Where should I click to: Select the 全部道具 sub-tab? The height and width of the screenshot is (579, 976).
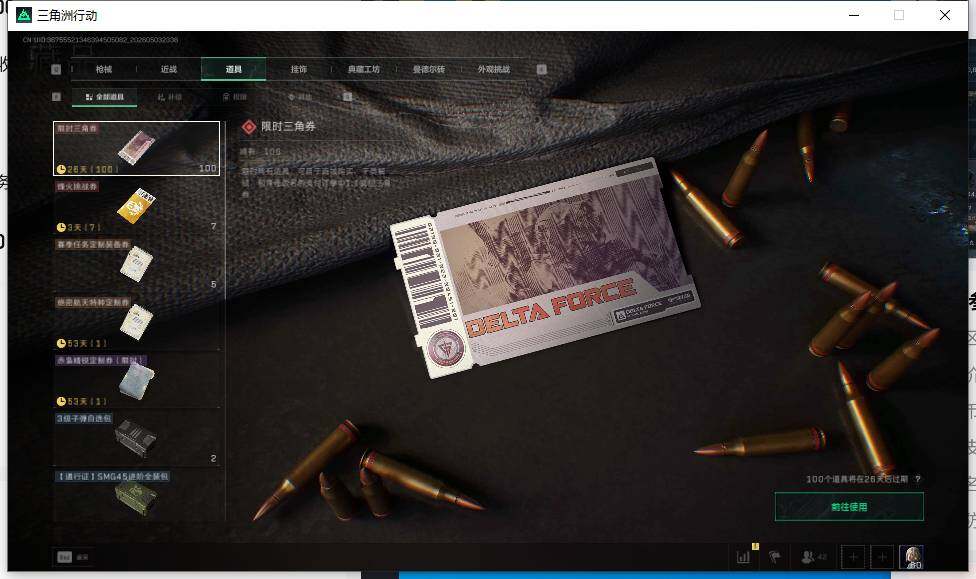[x=105, y=97]
